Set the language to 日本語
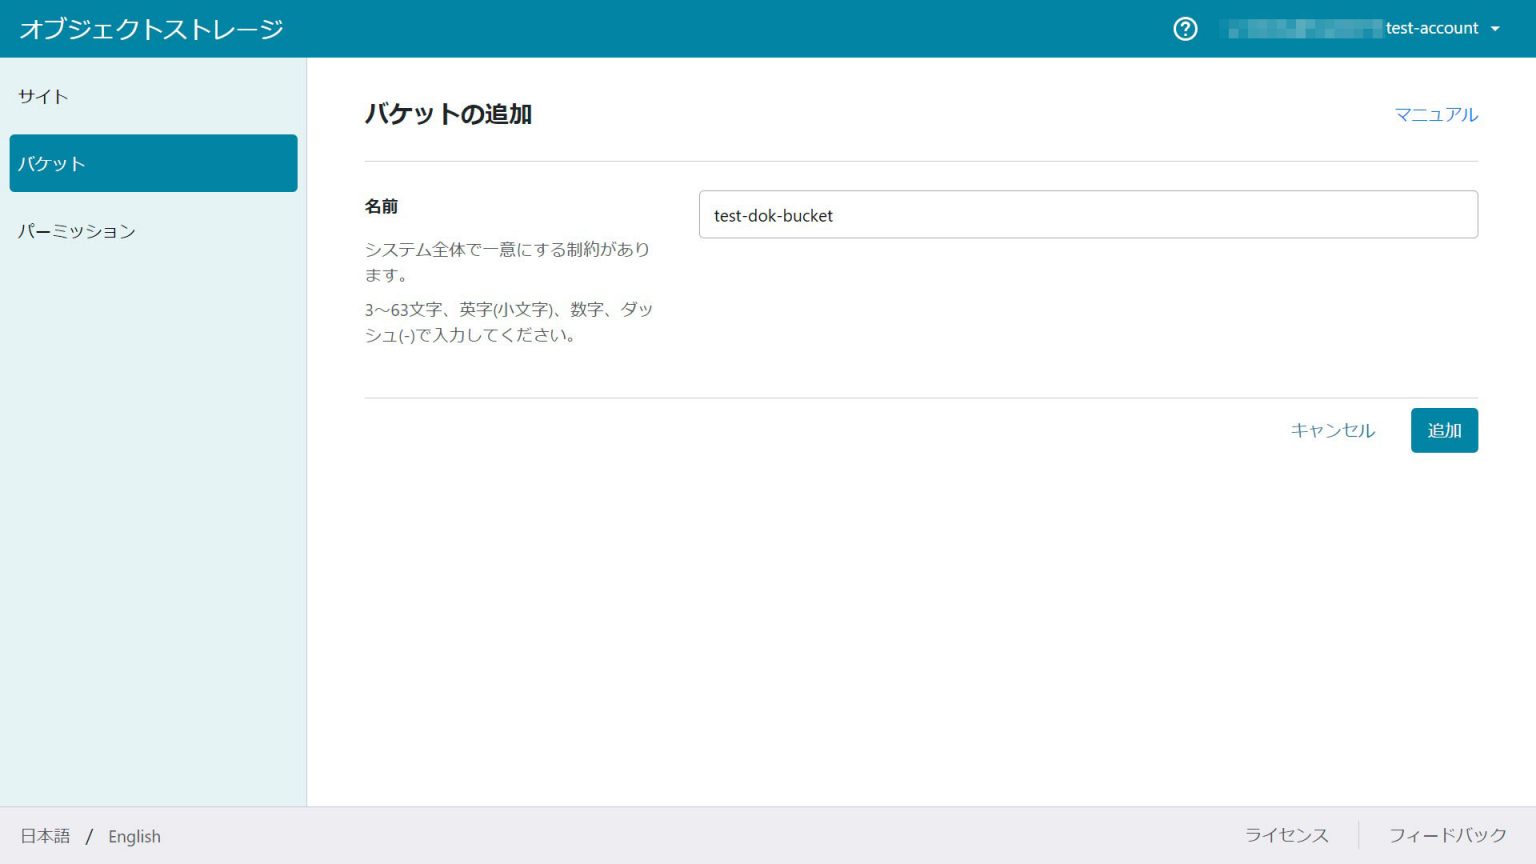 pyautogui.click(x=45, y=836)
